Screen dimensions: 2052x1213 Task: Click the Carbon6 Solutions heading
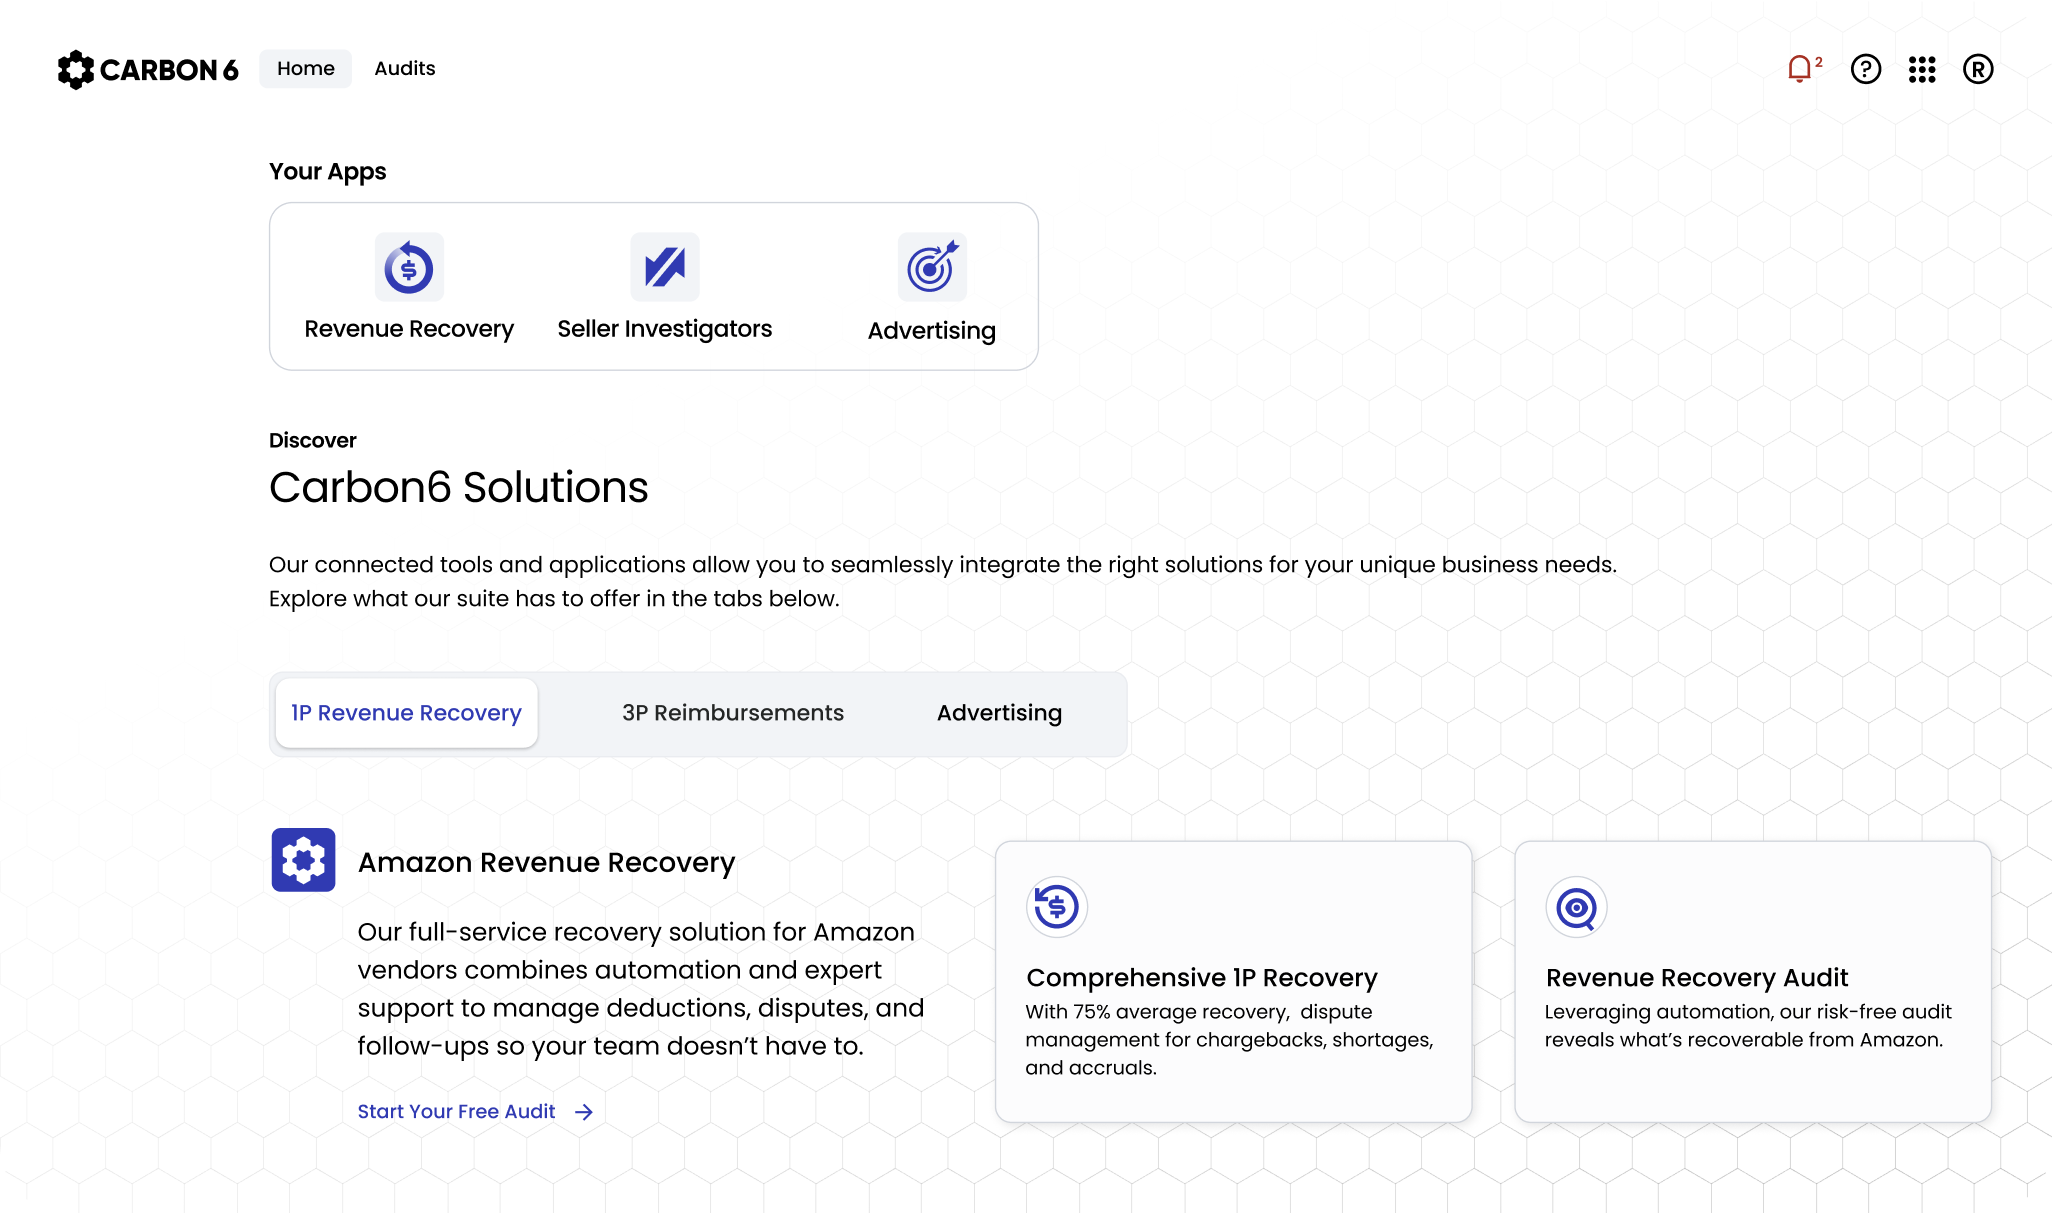(x=459, y=487)
